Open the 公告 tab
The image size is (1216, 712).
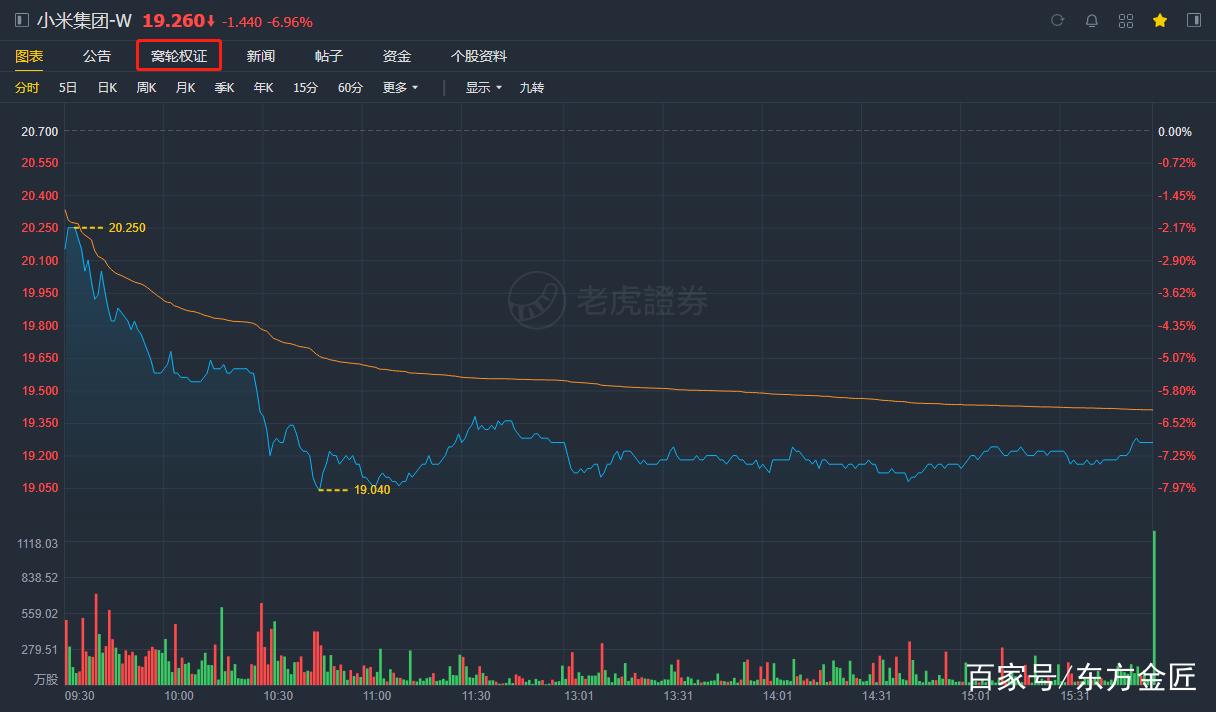(97, 56)
